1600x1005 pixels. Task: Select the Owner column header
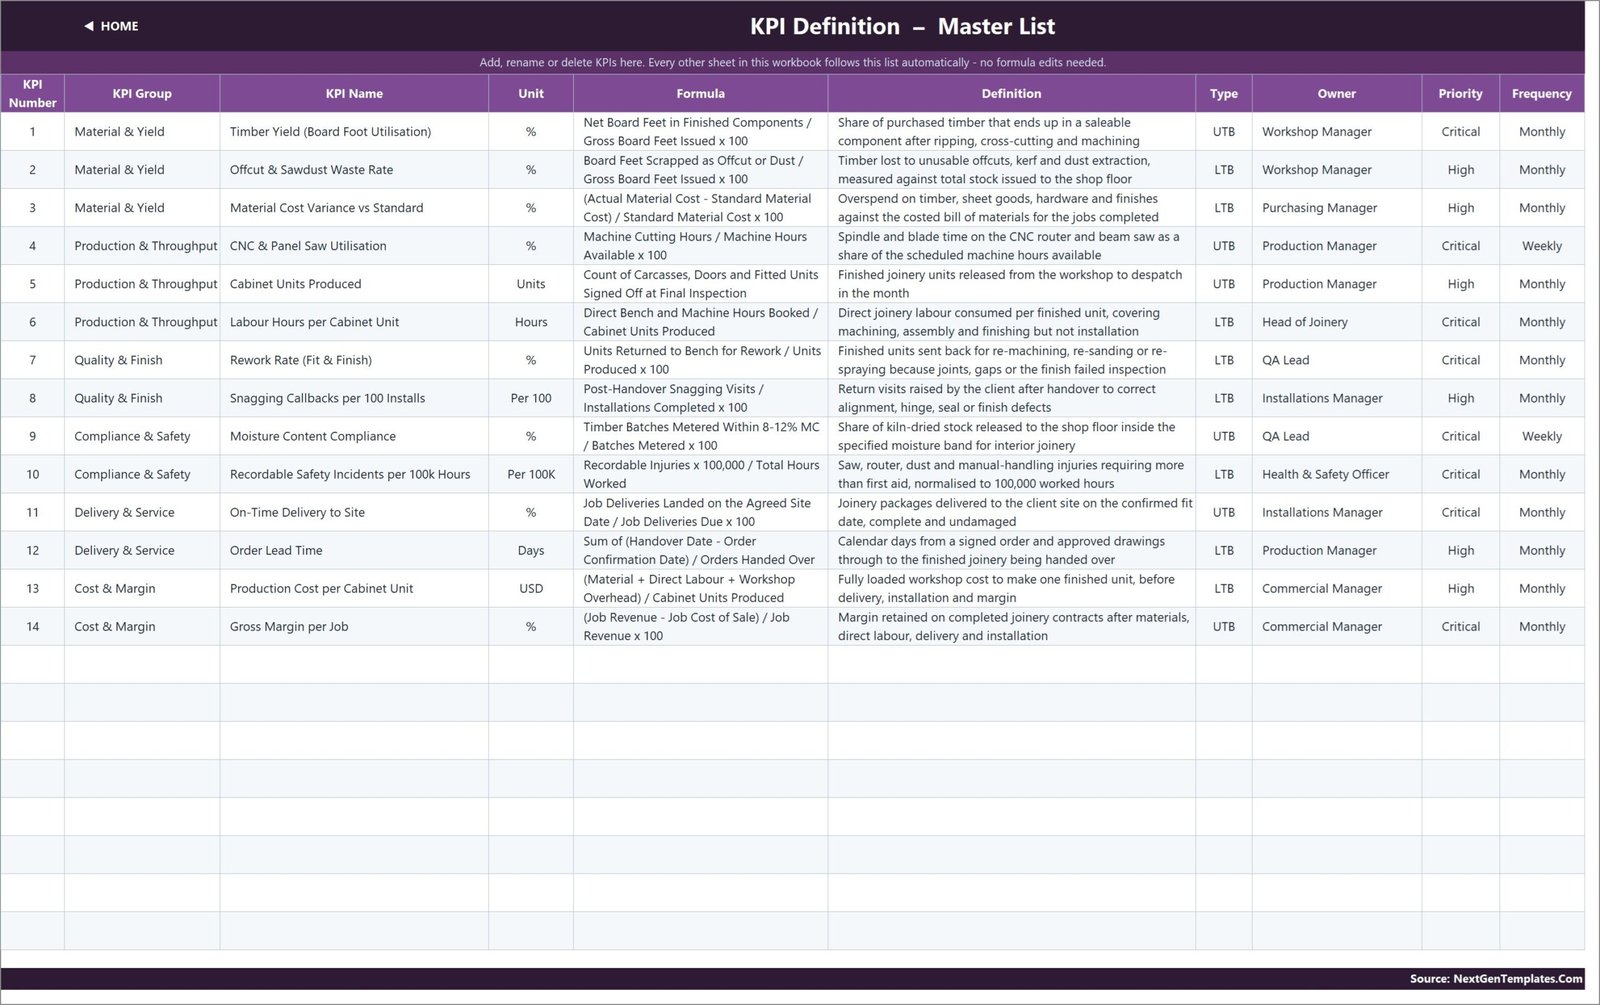tap(1336, 93)
